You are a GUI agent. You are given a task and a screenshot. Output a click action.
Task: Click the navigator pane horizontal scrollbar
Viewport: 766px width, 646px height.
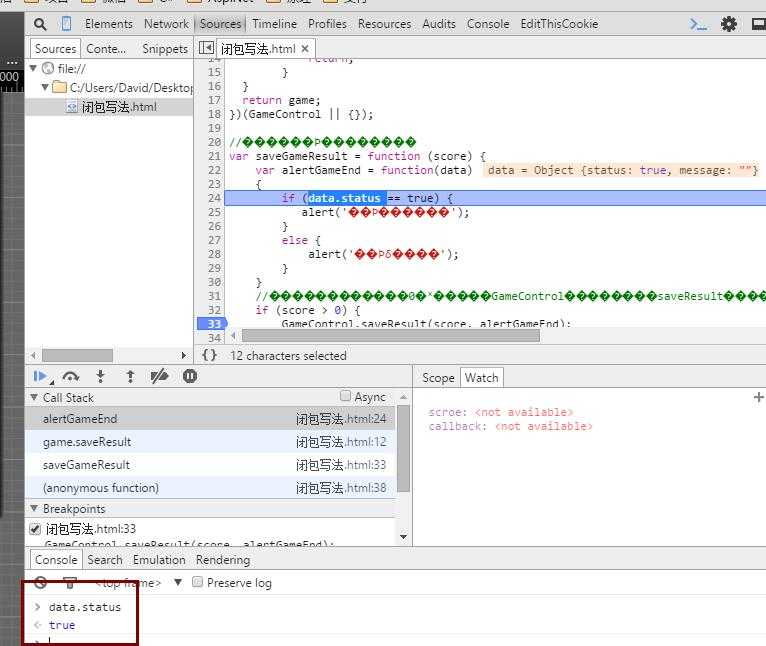[77, 355]
